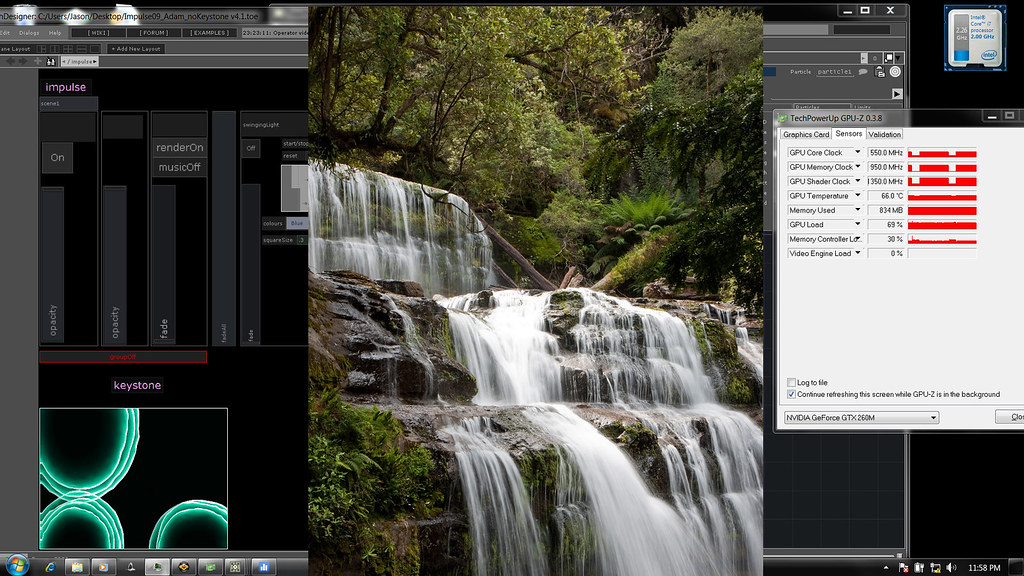Enable the Log to file checkbox

click(791, 382)
